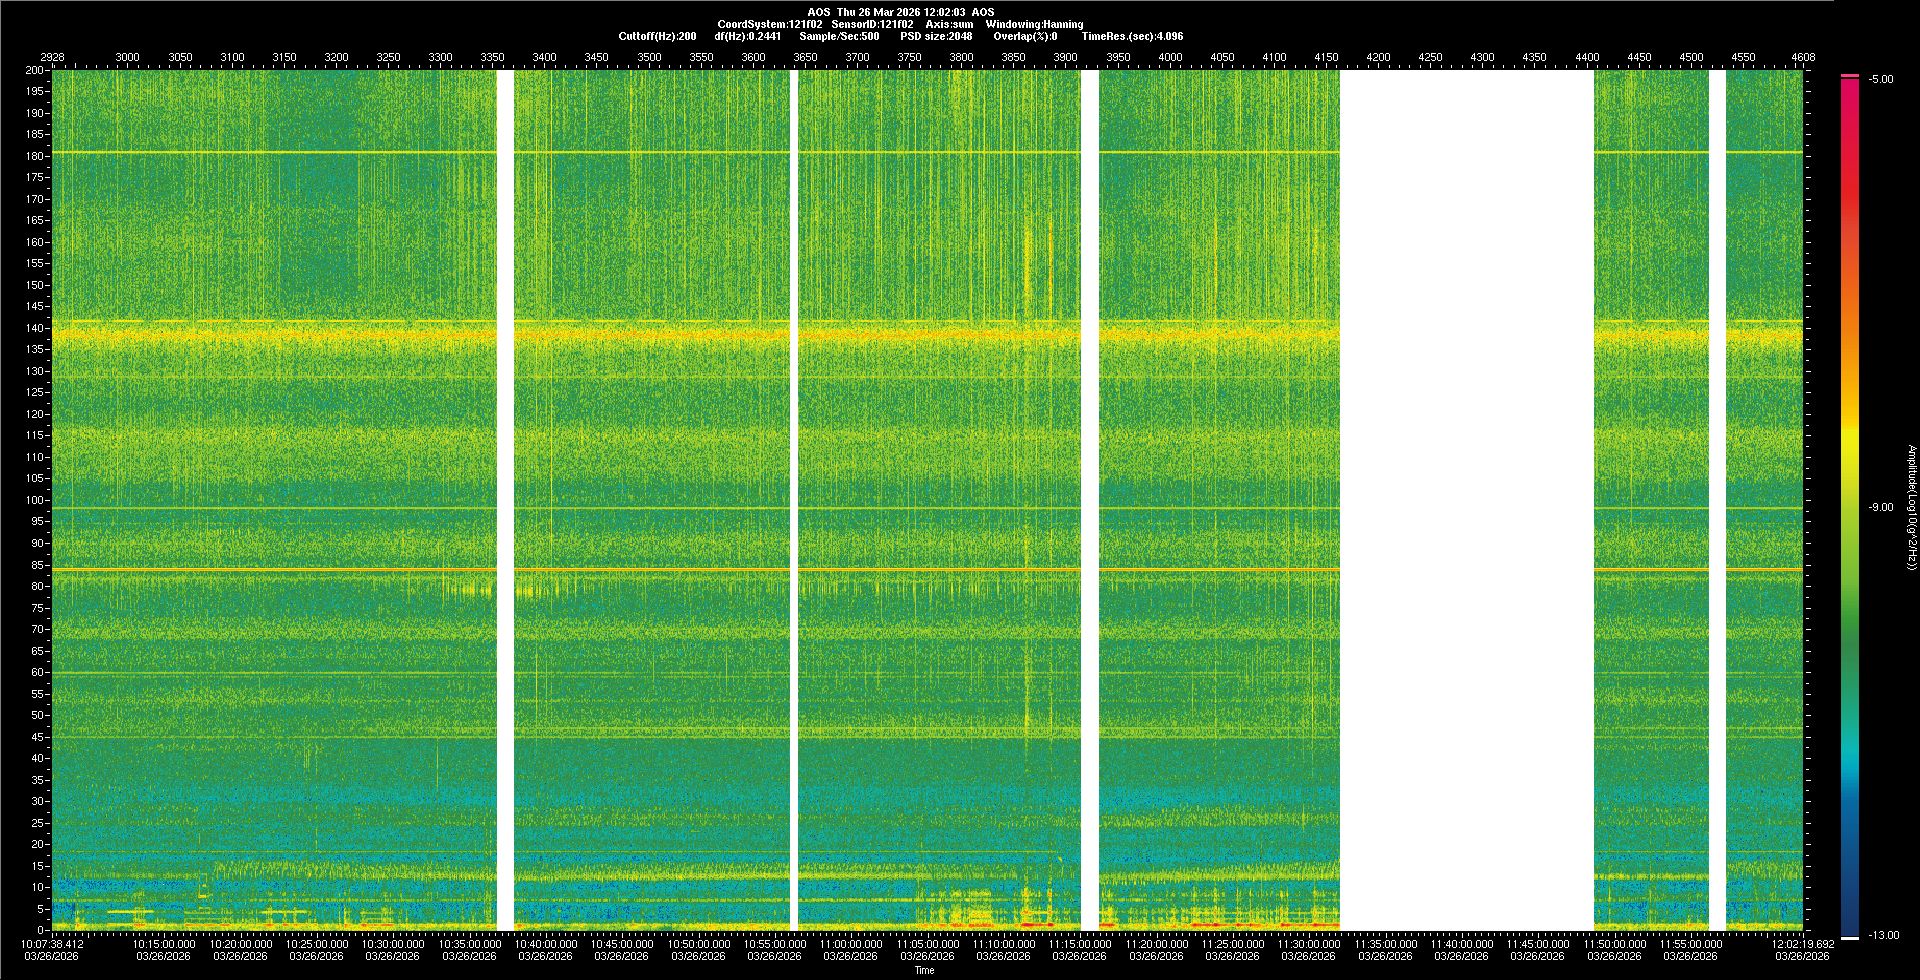Viewport: 1920px width, 980px height.
Task: Click the 4608 label on top axis
Action: click(x=1802, y=57)
